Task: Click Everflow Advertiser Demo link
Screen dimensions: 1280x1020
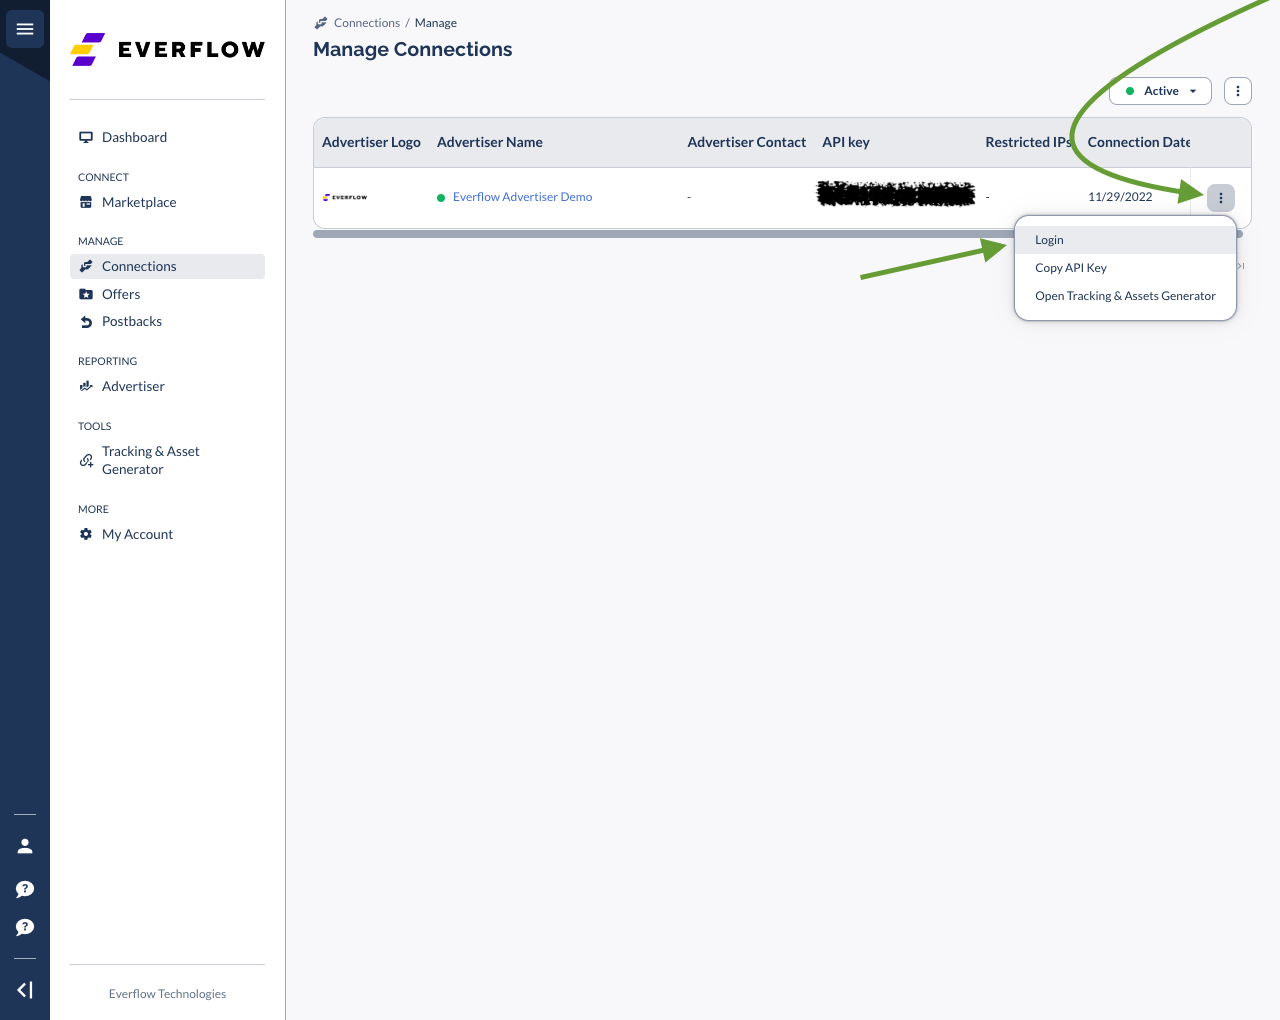Action: pos(522,197)
